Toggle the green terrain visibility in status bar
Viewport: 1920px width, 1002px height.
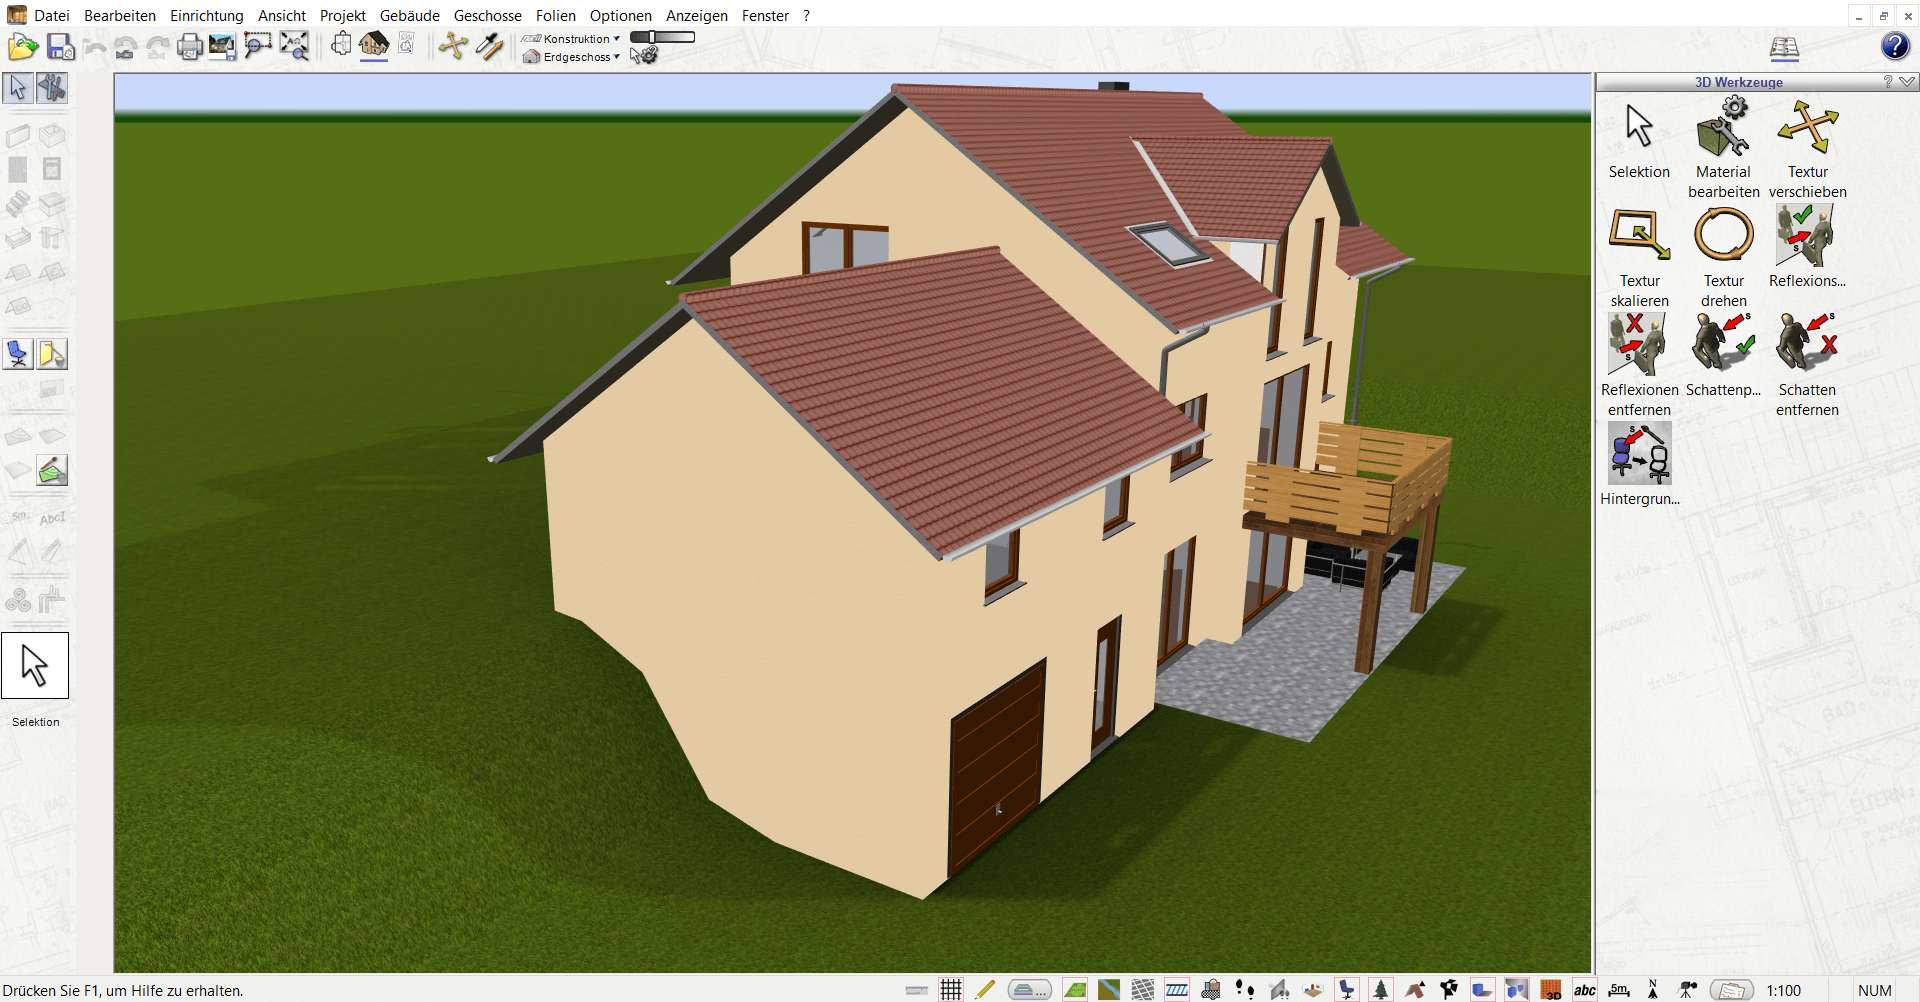[x=1075, y=990]
